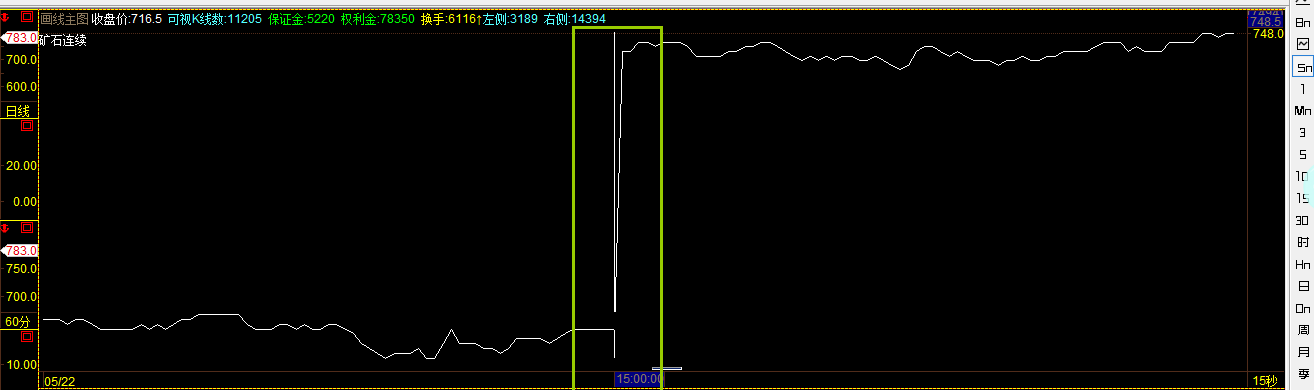Select the 时 (hourly) period button
Viewport: 1314px width, 390px height.
click(x=1302, y=242)
